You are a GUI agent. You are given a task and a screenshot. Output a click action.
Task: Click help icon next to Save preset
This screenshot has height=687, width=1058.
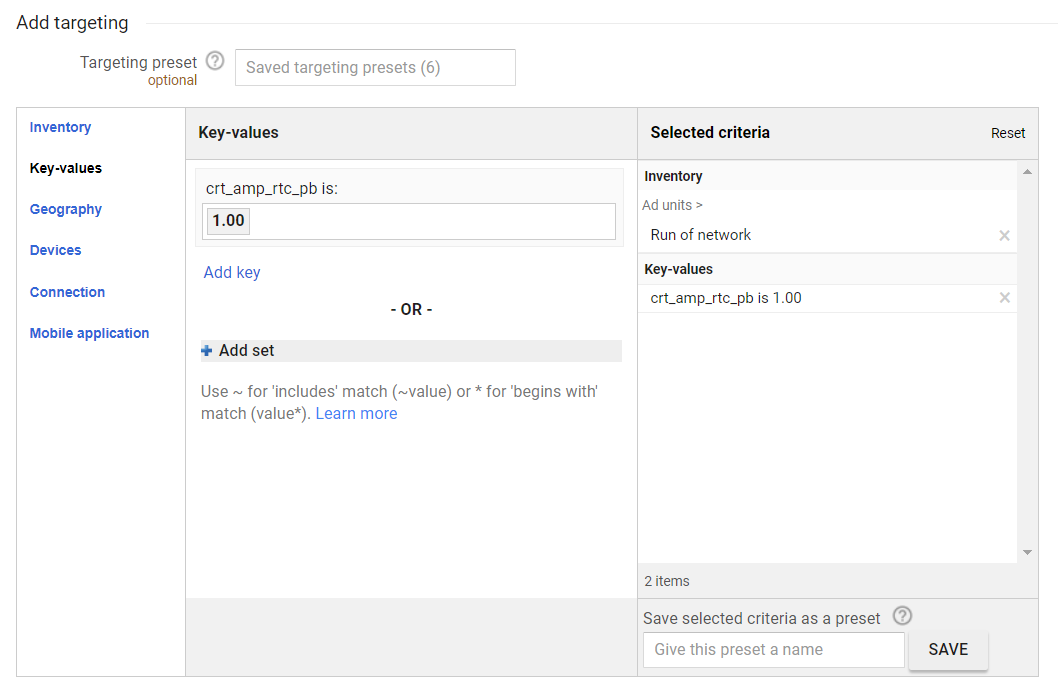[903, 616]
